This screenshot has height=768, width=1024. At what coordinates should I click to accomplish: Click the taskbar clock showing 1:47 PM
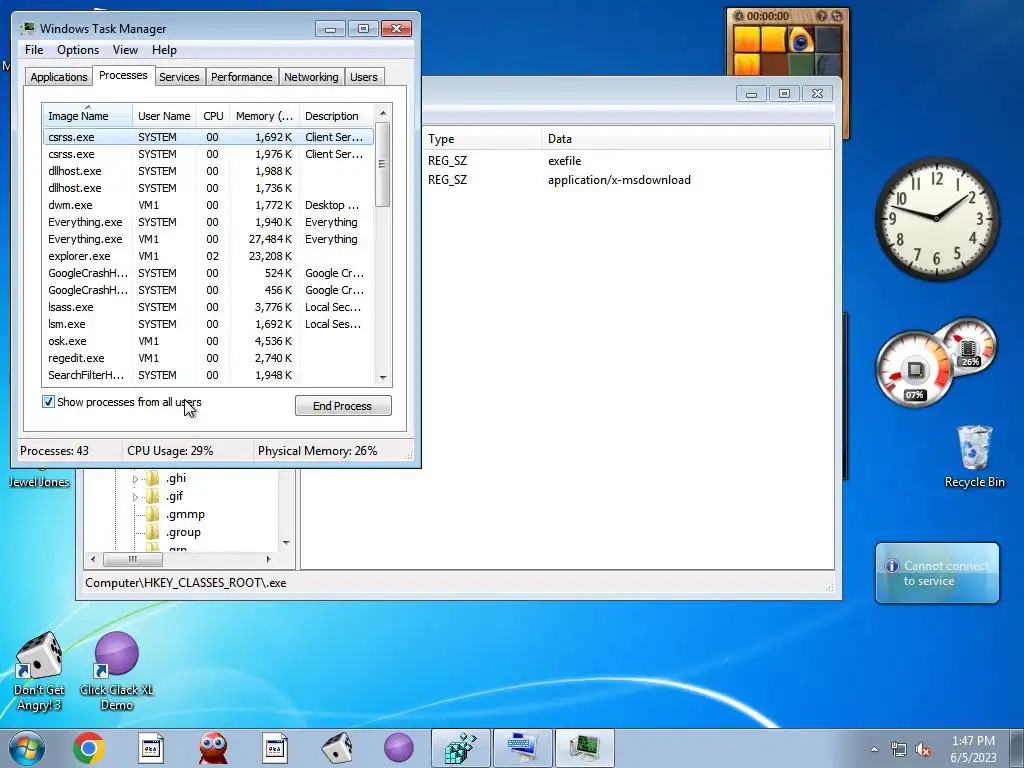973,749
